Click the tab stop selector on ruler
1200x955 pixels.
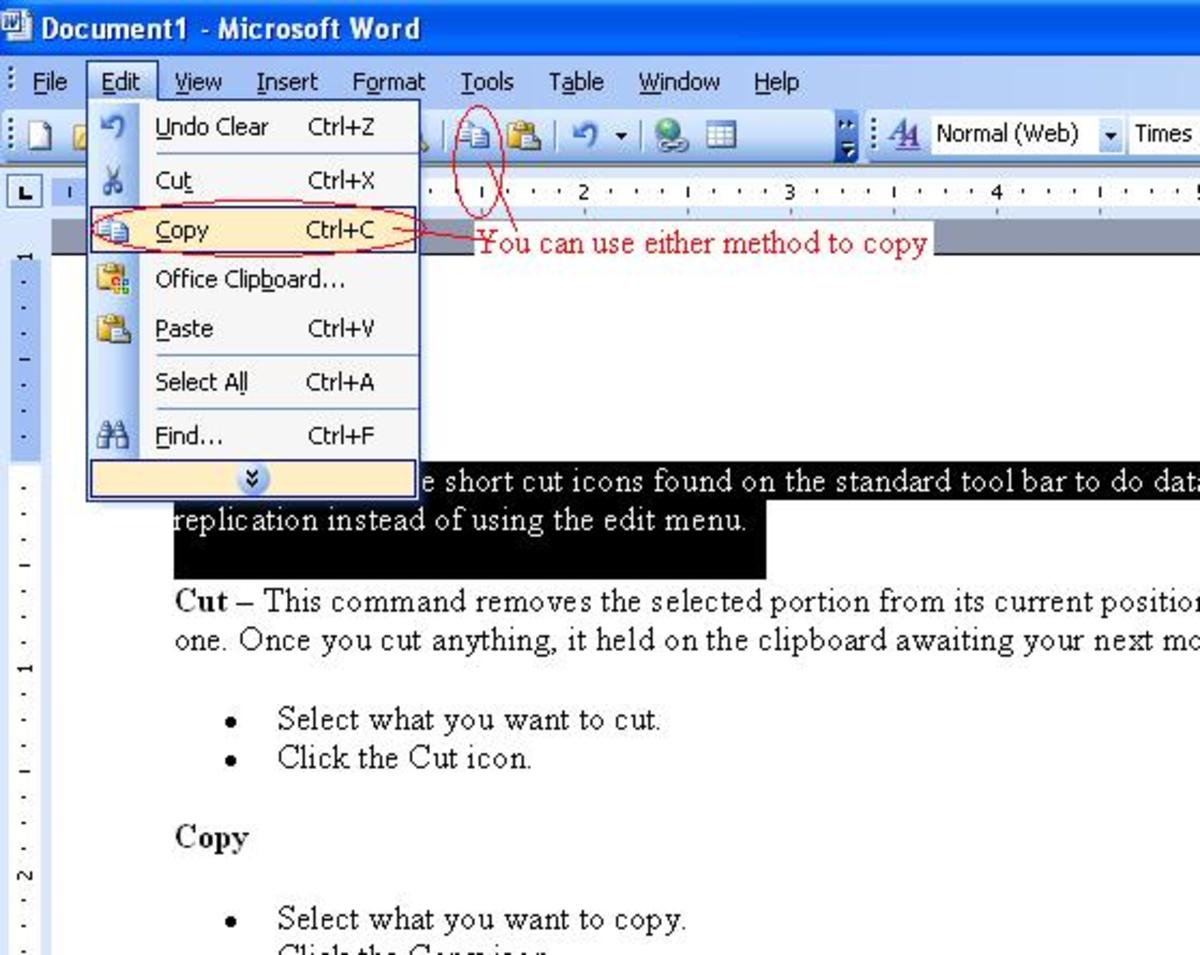24,190
